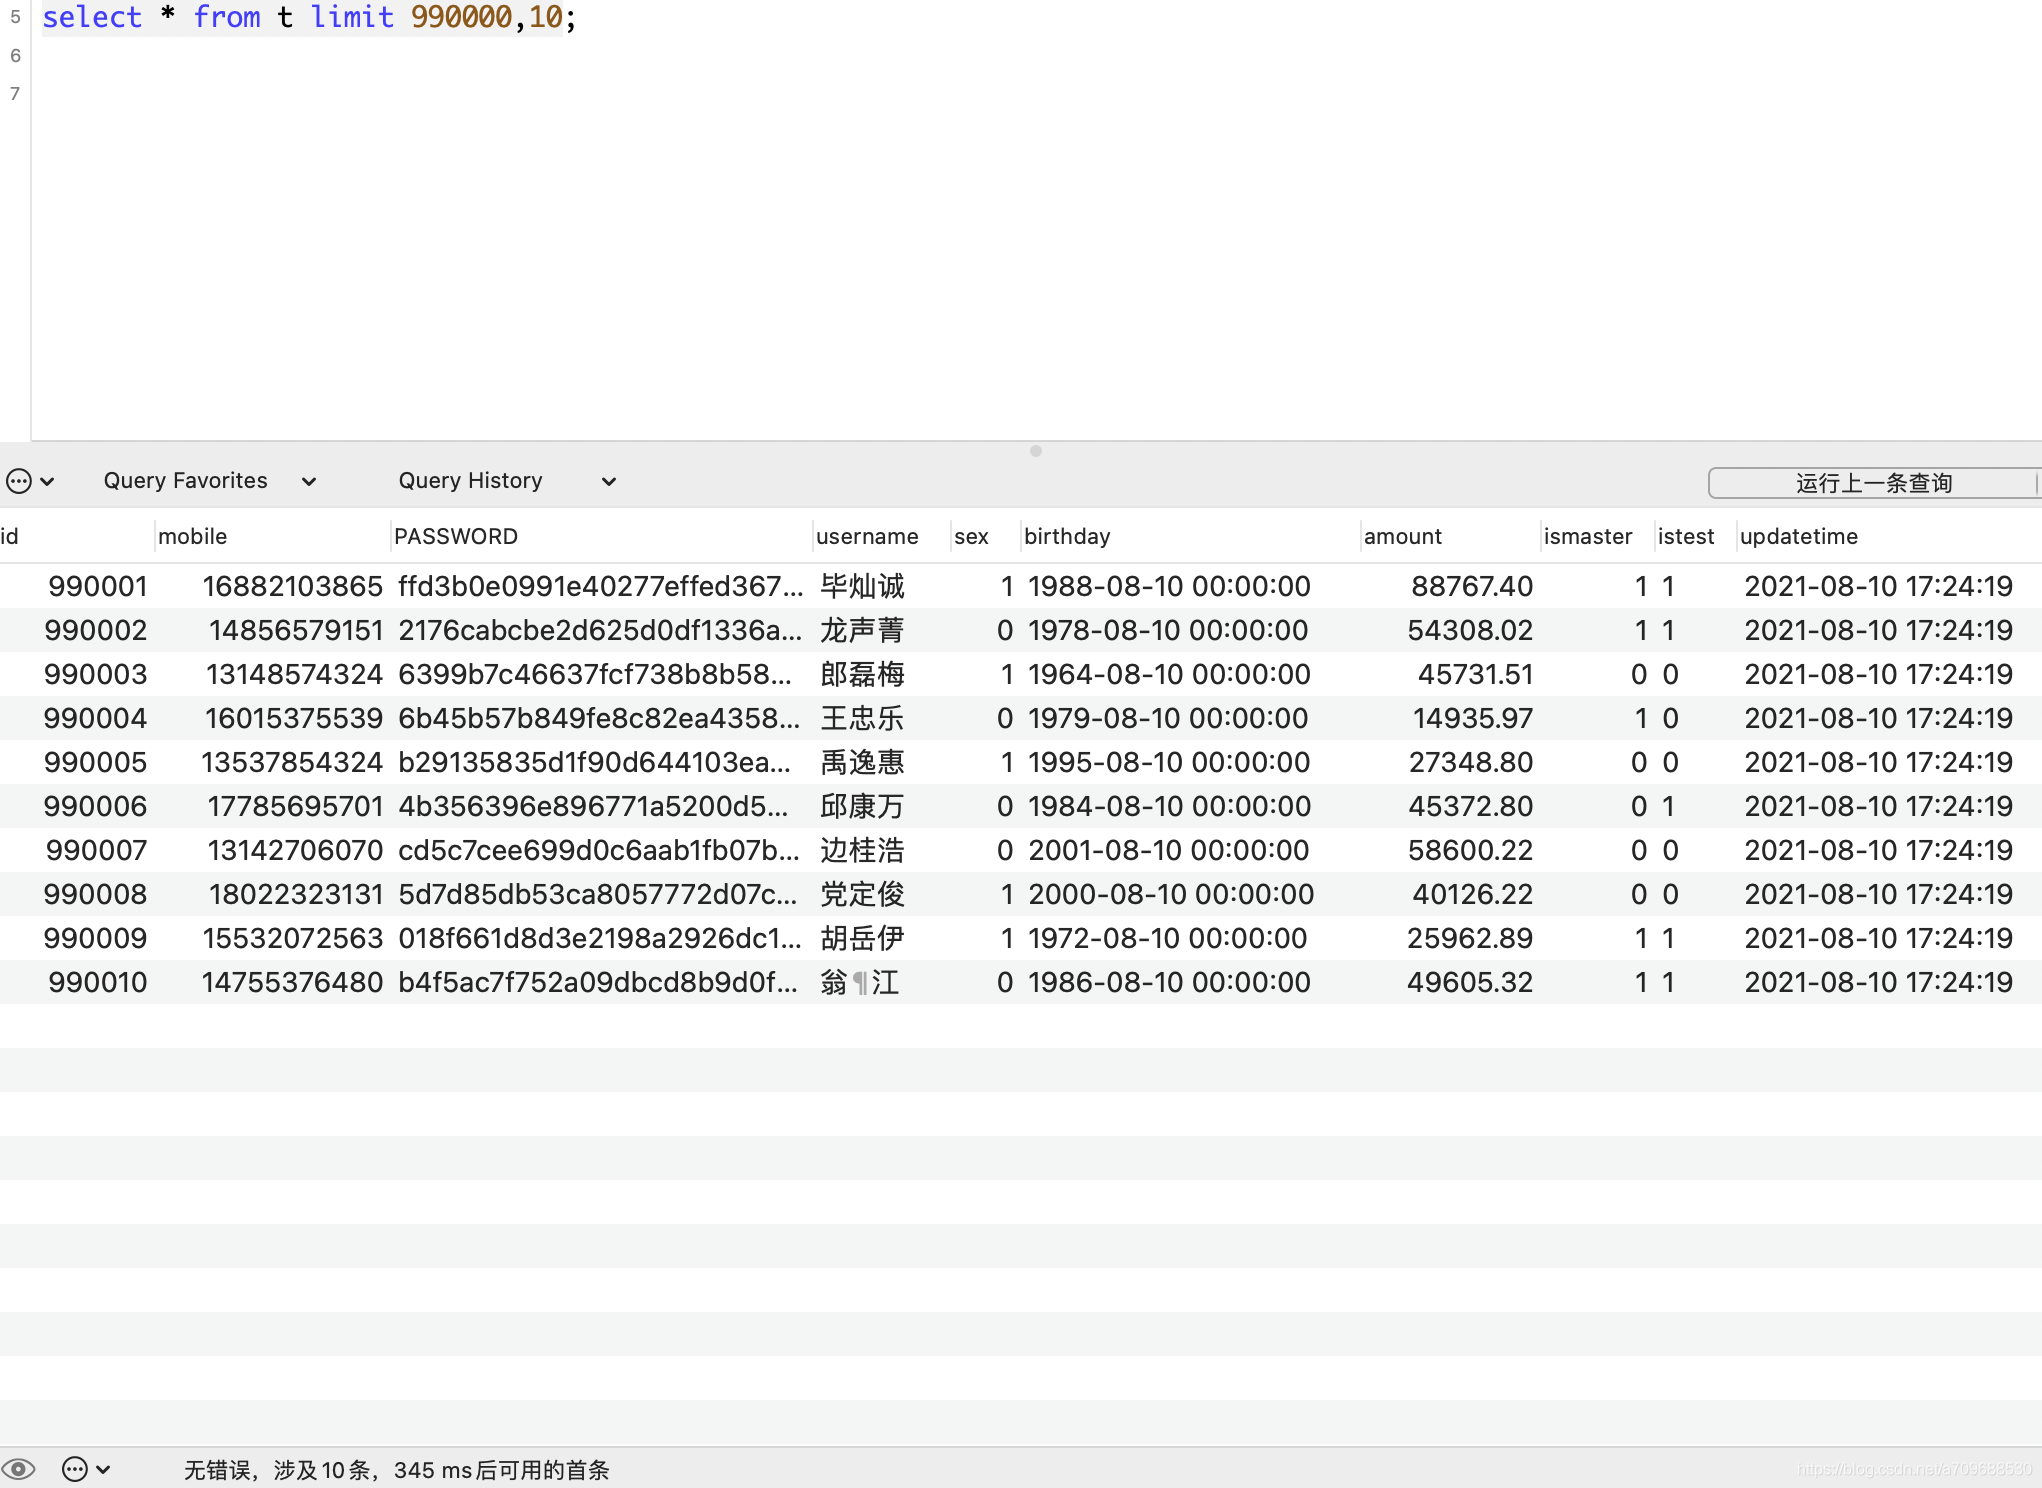The width and height of the screenshot is (2042, 1488).
Task: Click the status bar ellipsis gear icon
Action: 75,1469
